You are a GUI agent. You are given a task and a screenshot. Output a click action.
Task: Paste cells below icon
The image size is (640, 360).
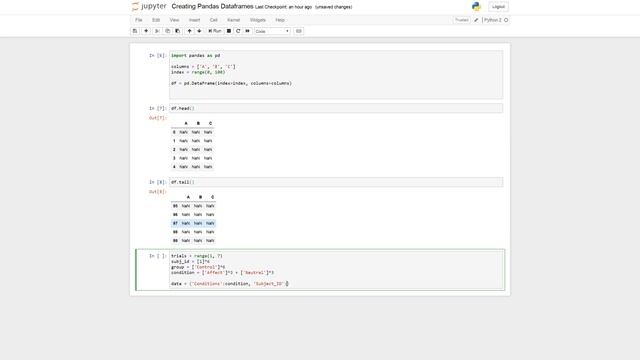(x=178, y=31)
